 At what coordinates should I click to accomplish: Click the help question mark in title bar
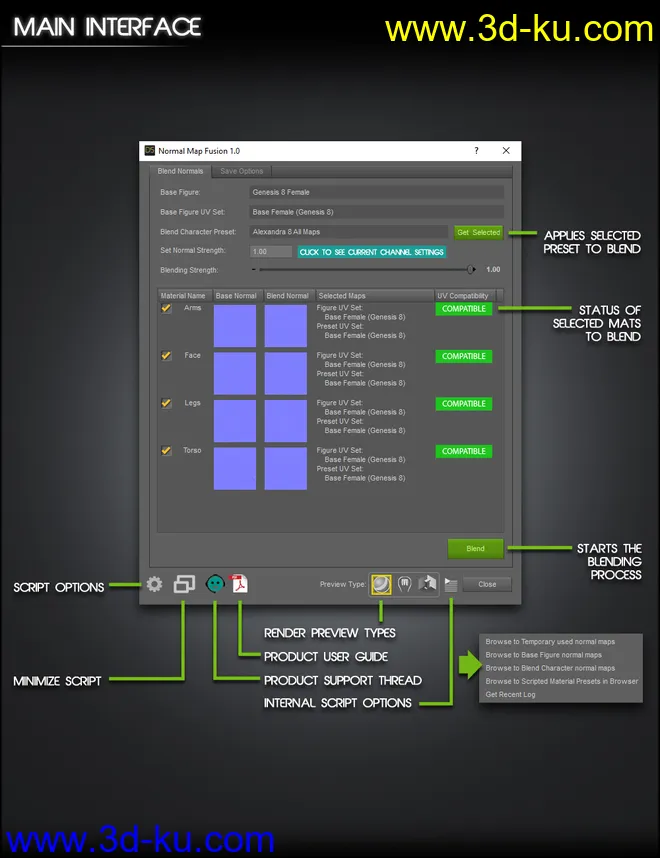475,150
